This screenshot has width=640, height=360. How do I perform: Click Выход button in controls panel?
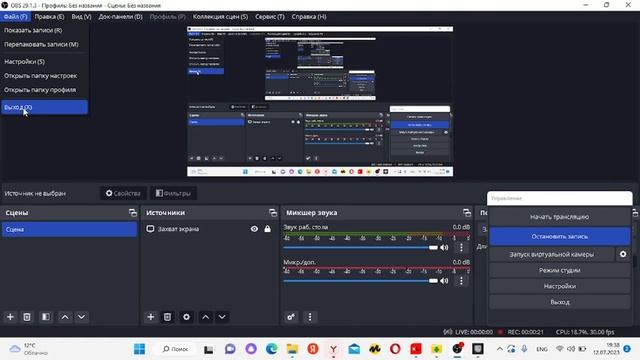pos(559,302)
